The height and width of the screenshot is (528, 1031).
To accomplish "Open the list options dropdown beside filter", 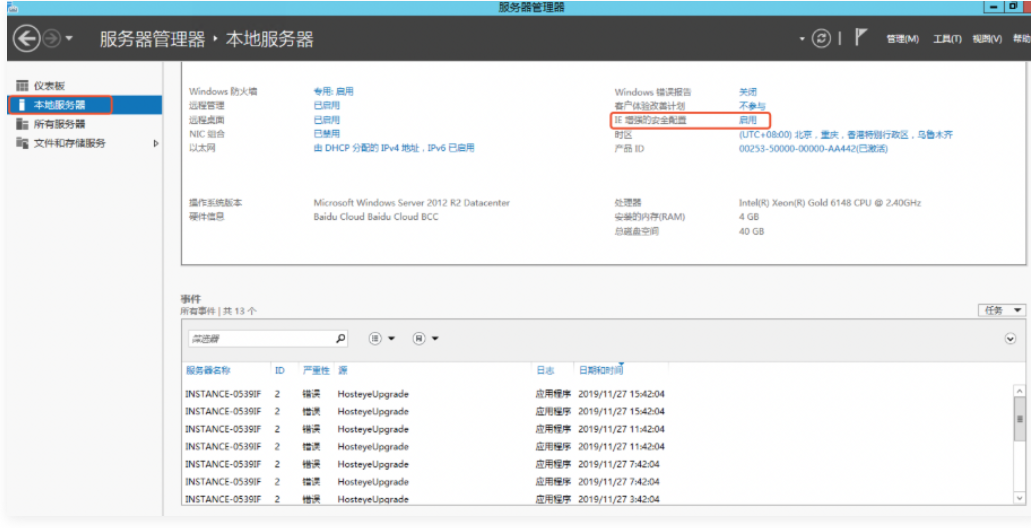I will point(380,339).
